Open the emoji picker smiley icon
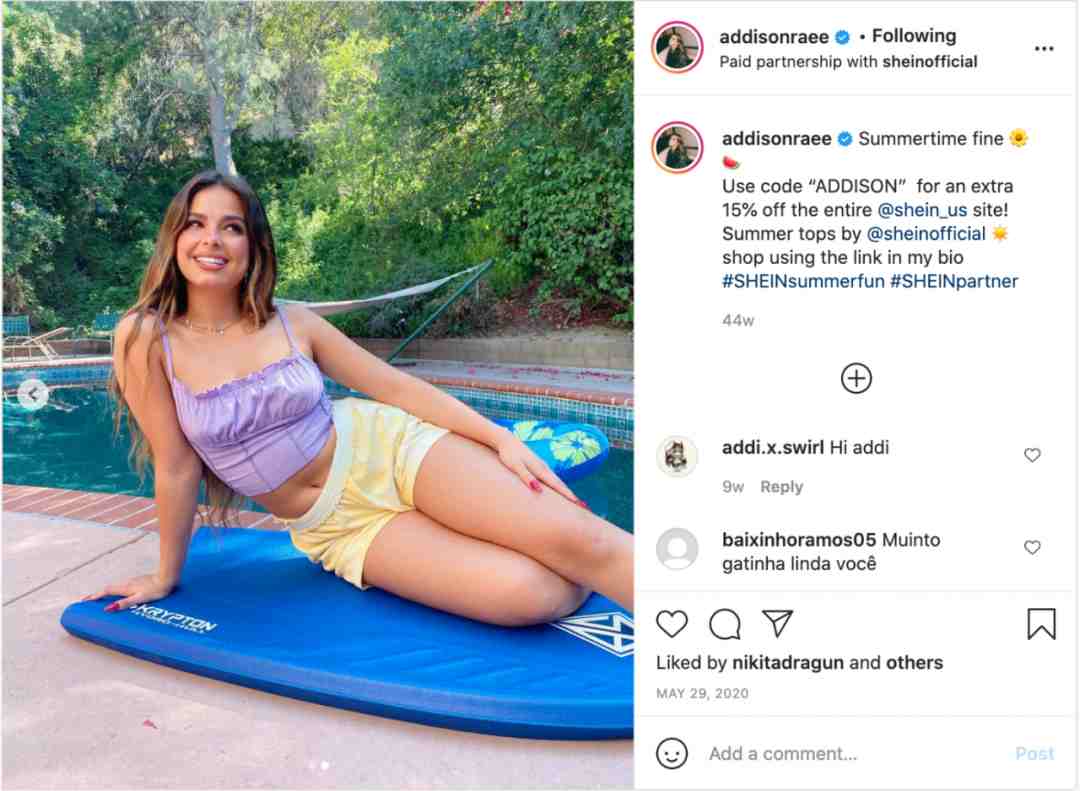Viewport: 1080px width, 791px height. (672, 753)
